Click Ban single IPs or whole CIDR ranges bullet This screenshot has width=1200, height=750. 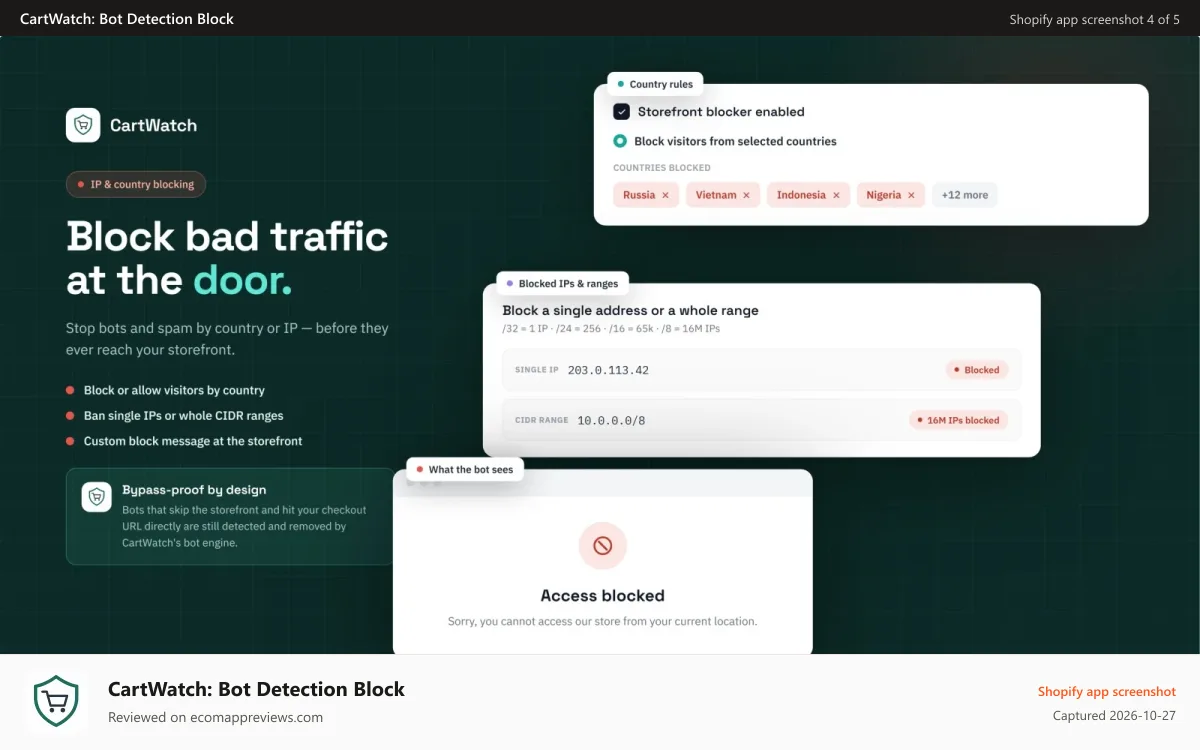coord(183,415)
